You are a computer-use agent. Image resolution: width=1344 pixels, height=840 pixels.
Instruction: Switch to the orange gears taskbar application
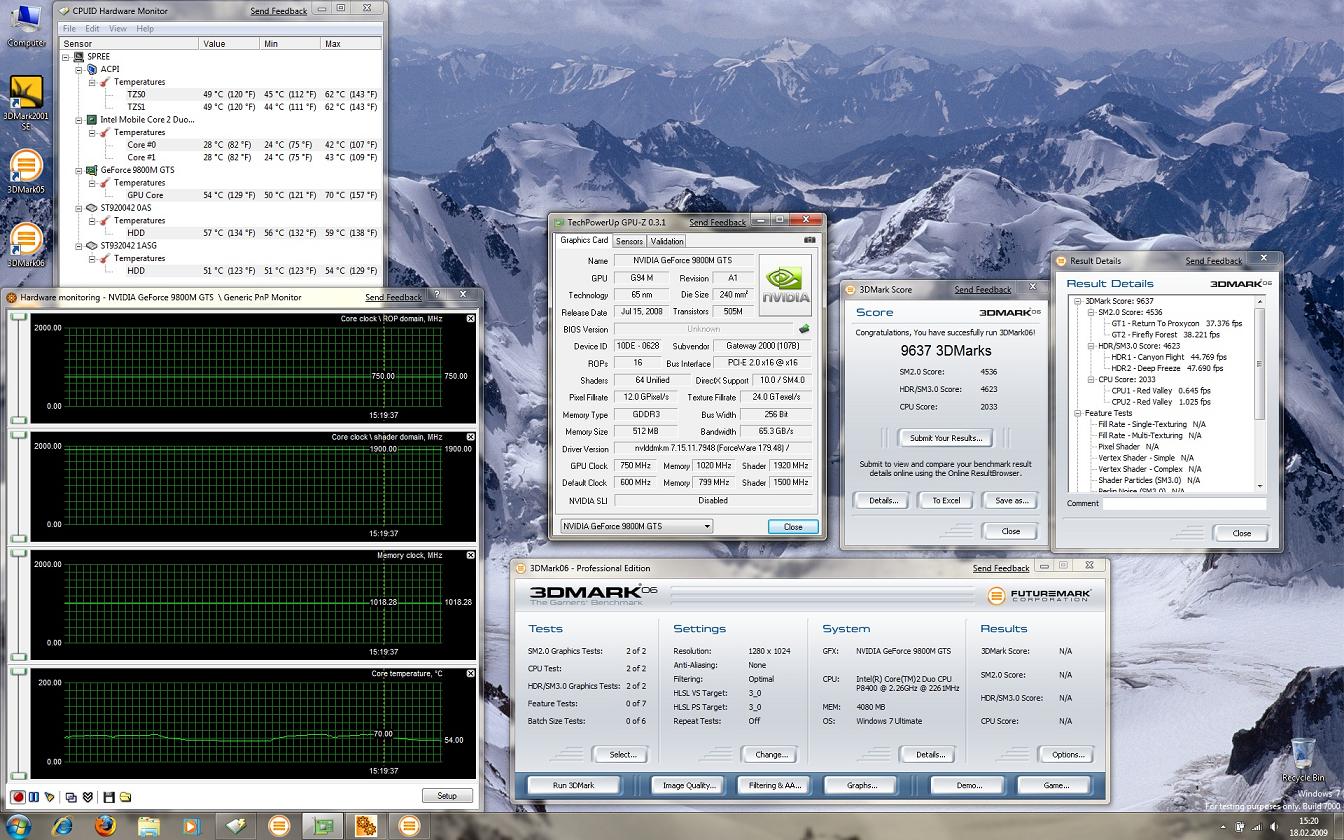click(366, 826)
